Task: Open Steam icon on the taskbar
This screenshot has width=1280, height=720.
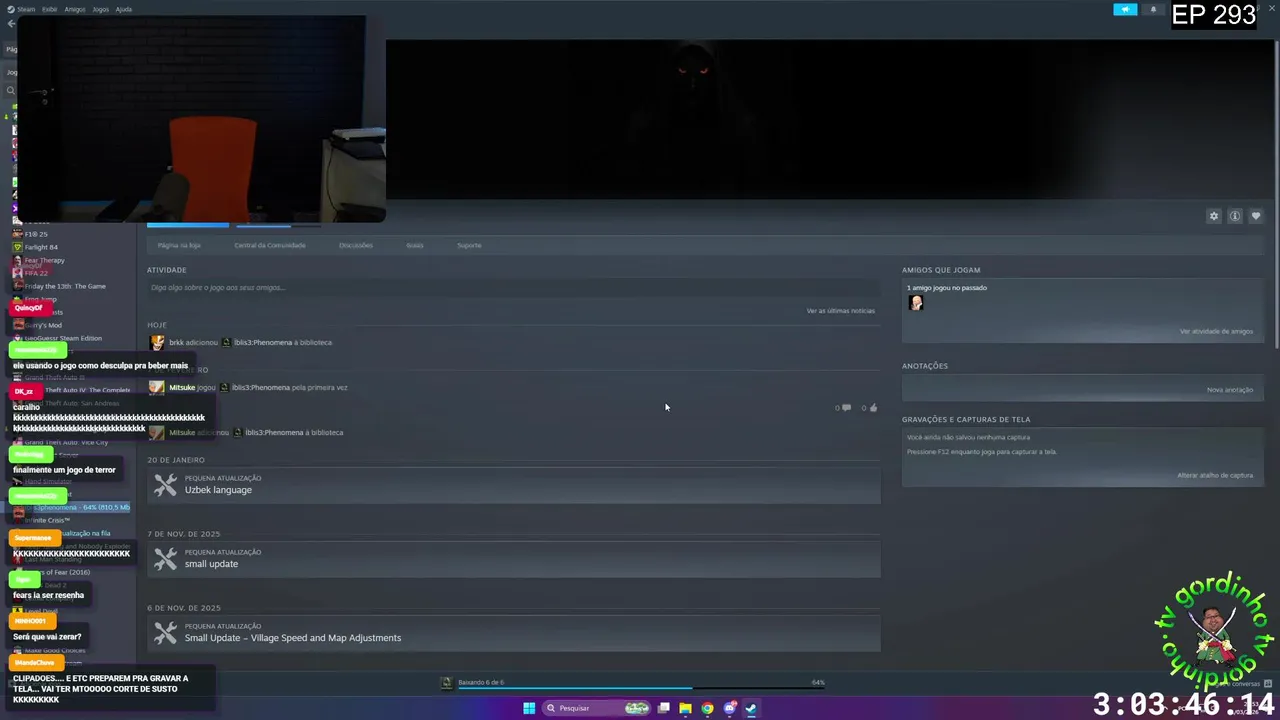Action: [751, 708]
